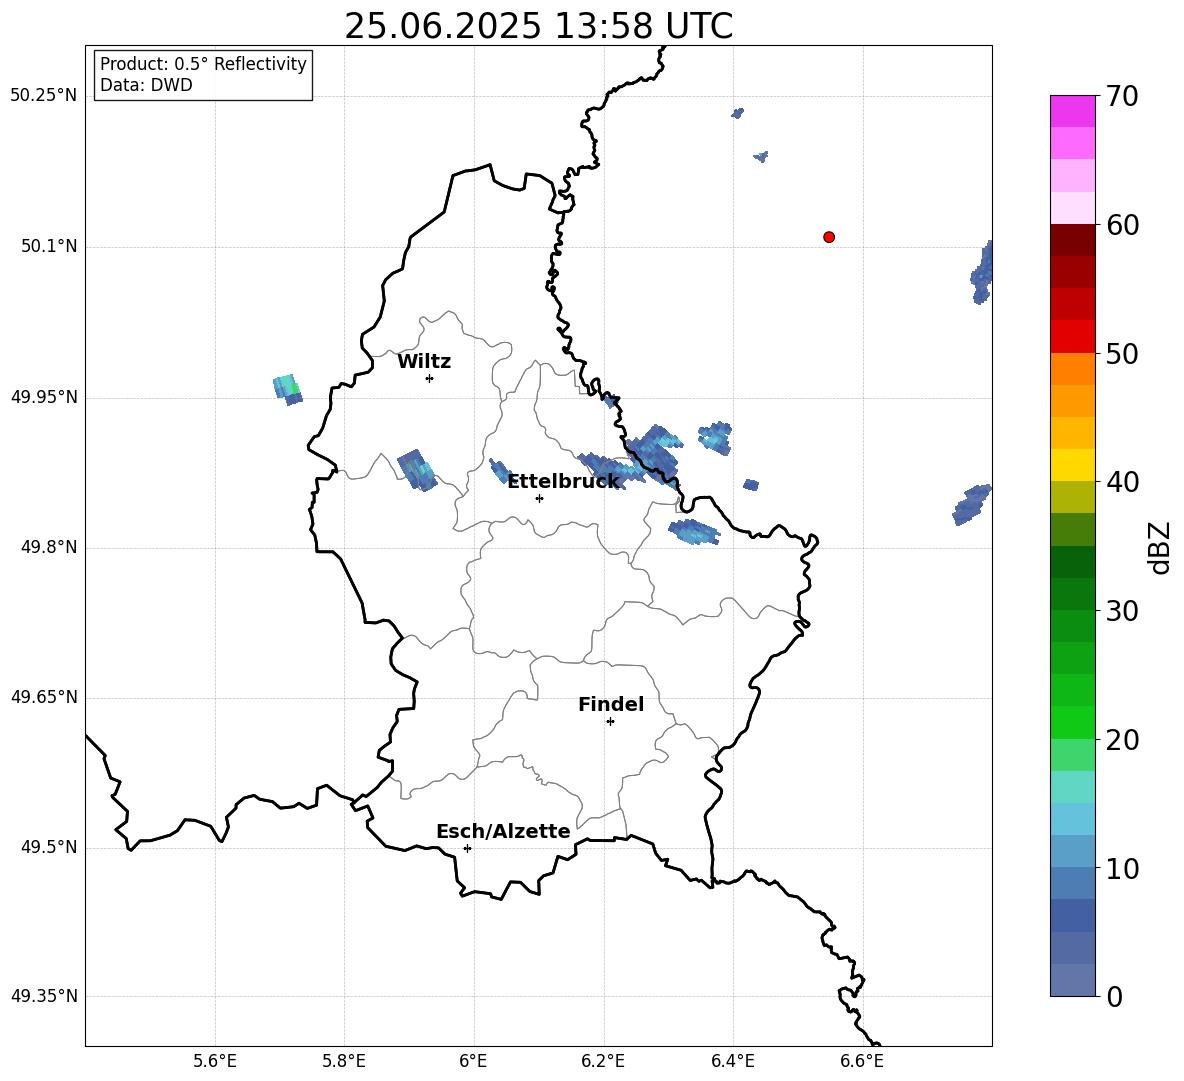This screenshot has height=1081, width=1184.
Task: Click the 6.4°E longitude label
Action: tap(732, 1061)
